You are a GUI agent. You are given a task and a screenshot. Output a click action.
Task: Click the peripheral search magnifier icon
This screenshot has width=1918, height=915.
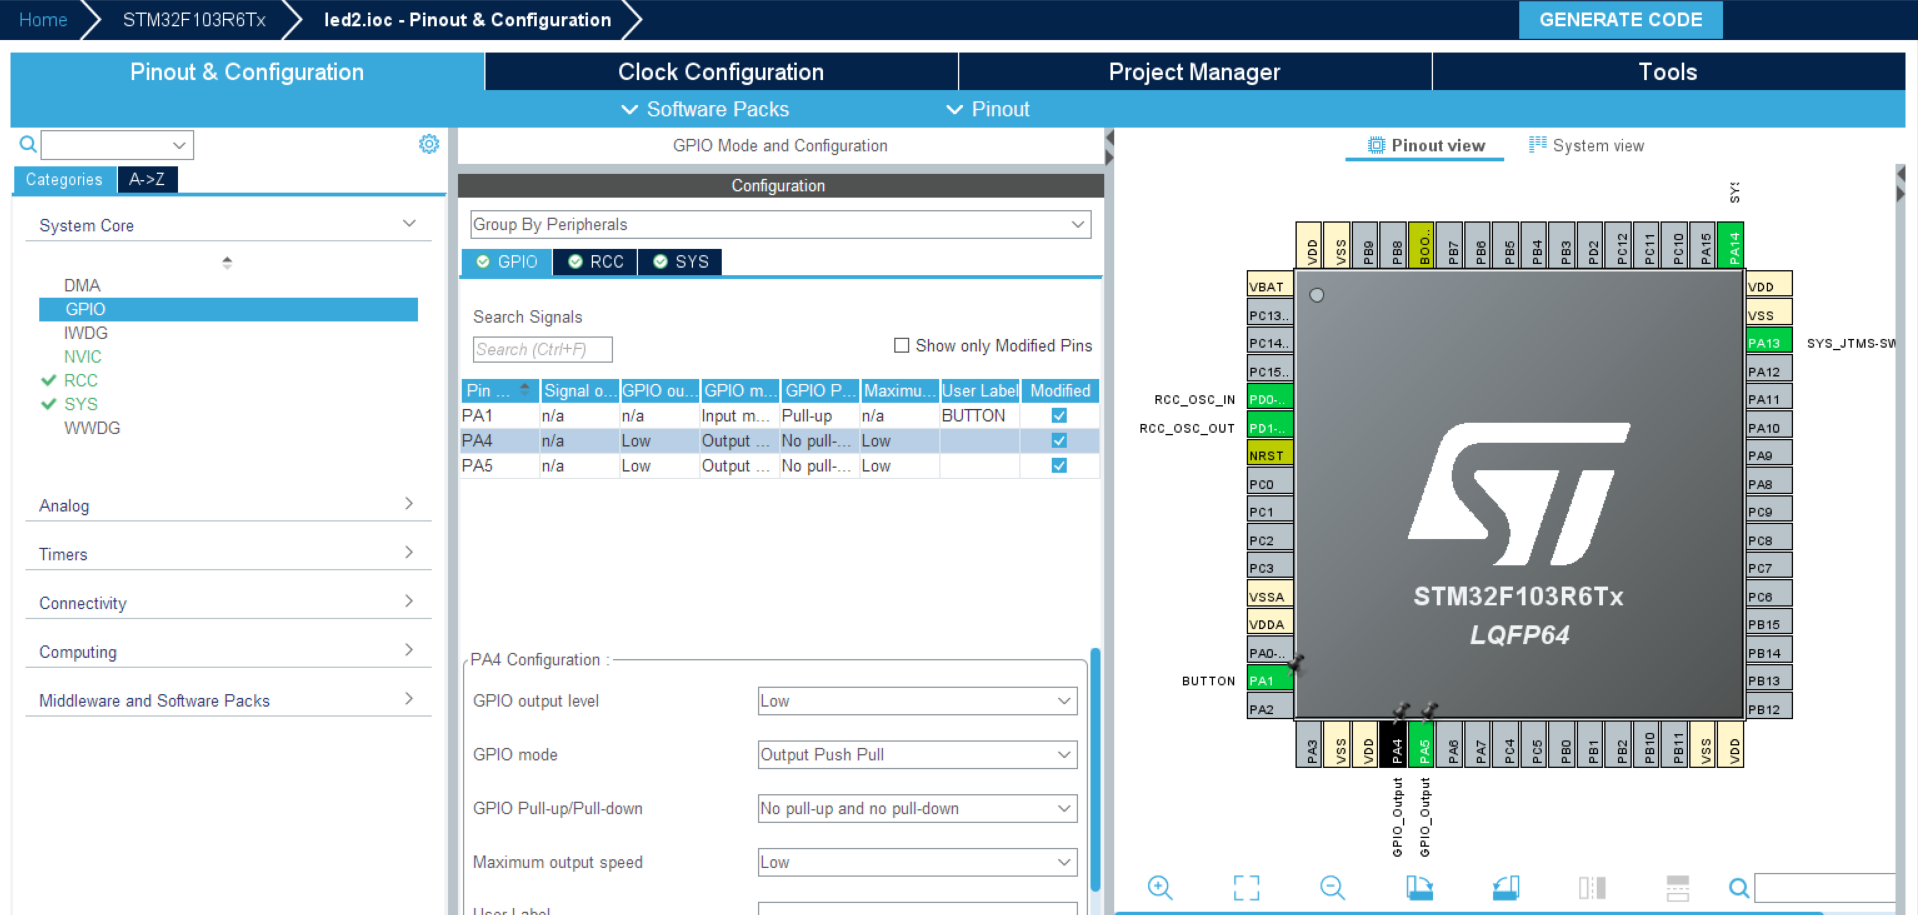pos(28,144)
